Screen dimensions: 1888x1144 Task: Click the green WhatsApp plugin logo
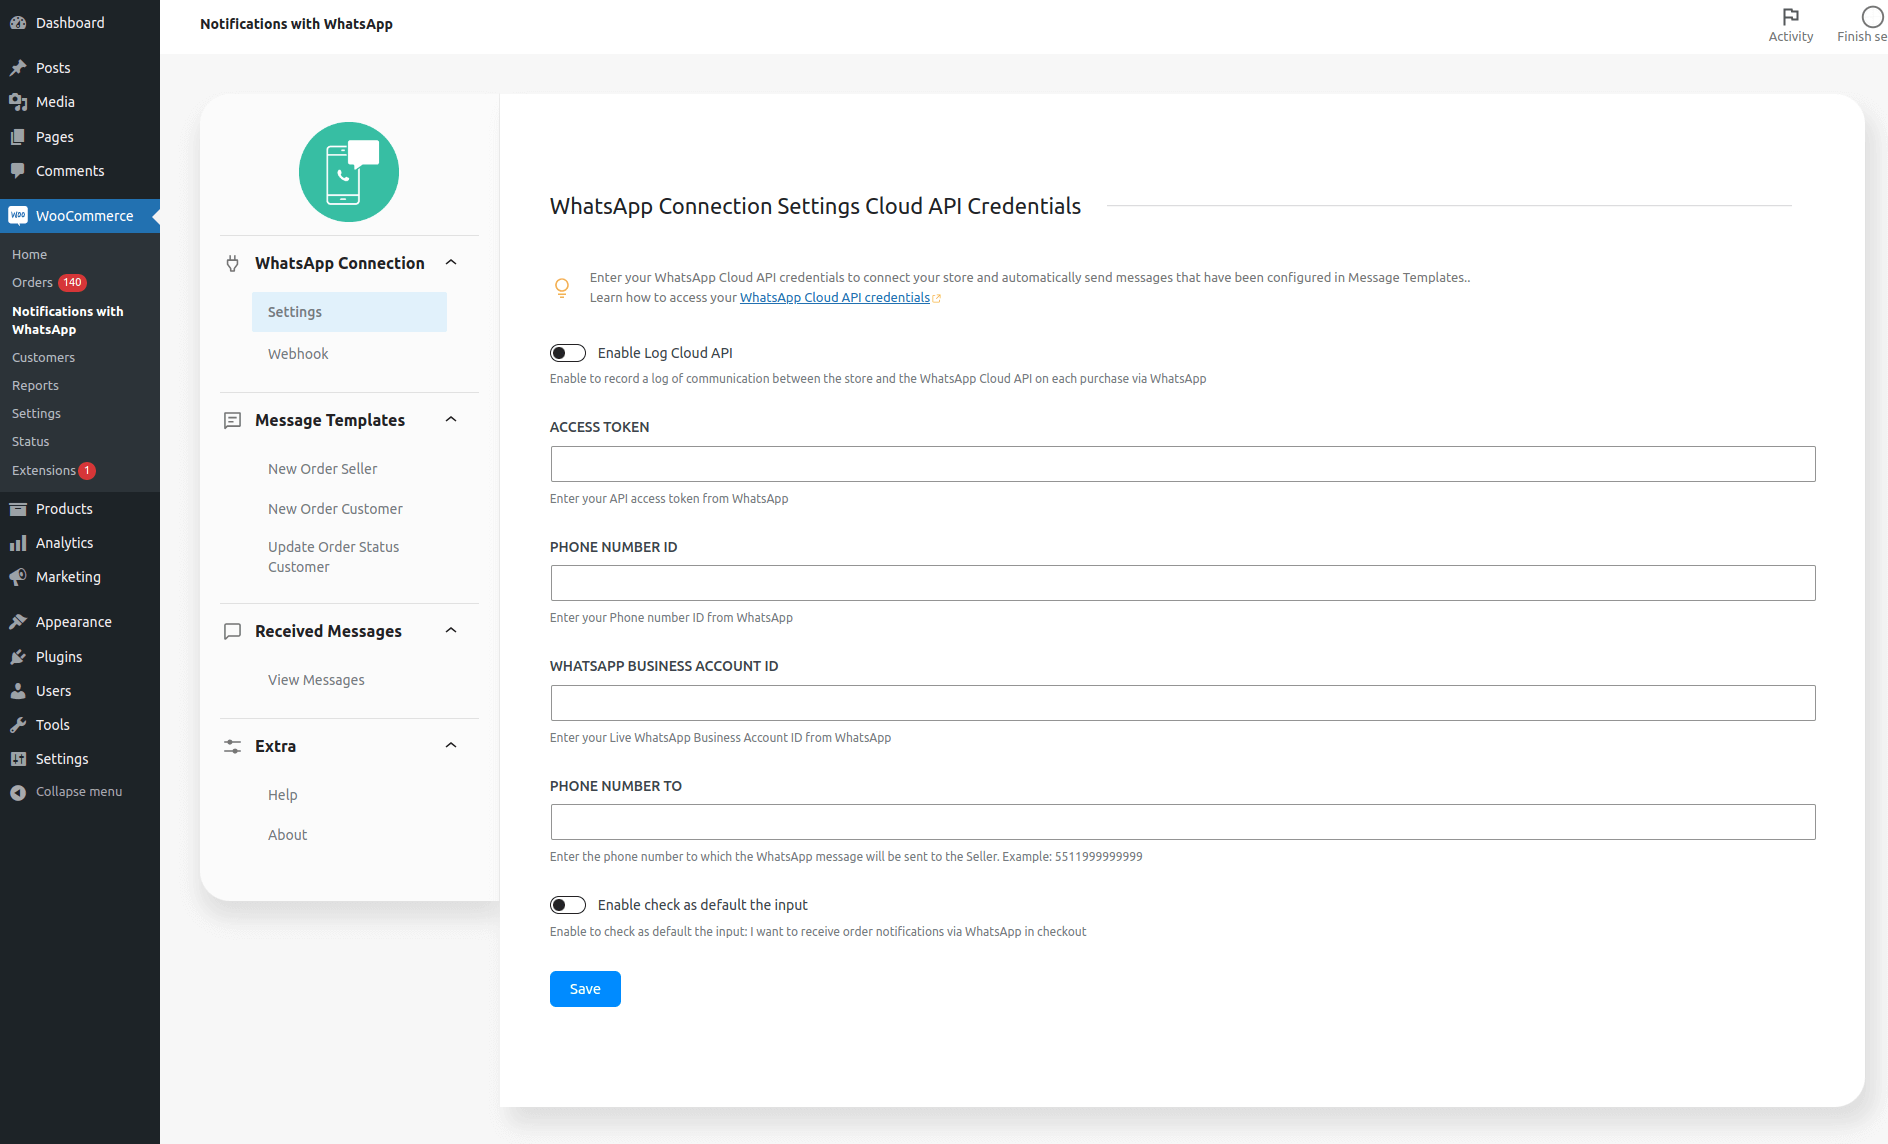coord(348,172)
